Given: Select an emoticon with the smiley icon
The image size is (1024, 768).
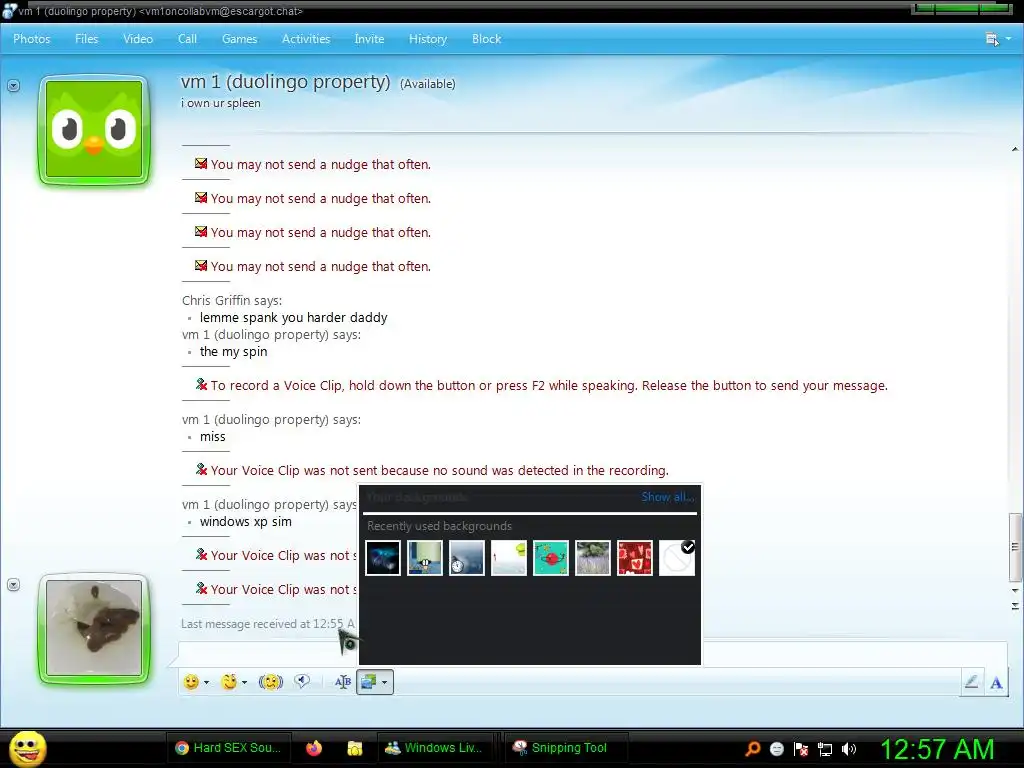Looking at the screenshot, I should (191, 682).
